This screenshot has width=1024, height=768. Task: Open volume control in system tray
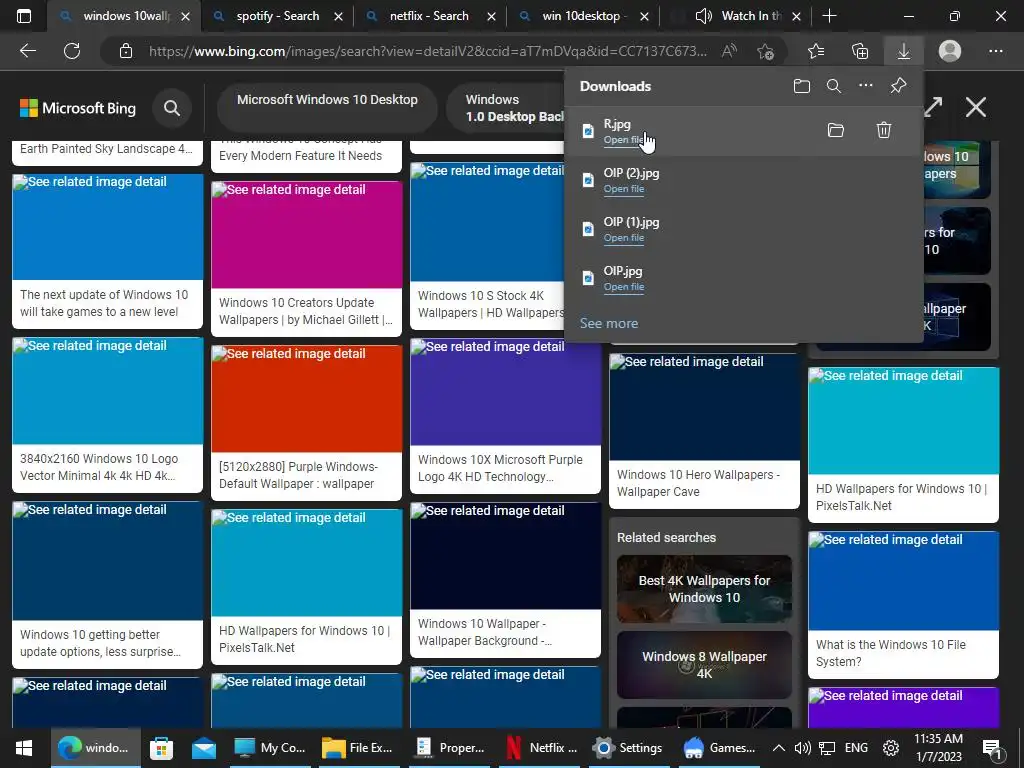point(802,748)
